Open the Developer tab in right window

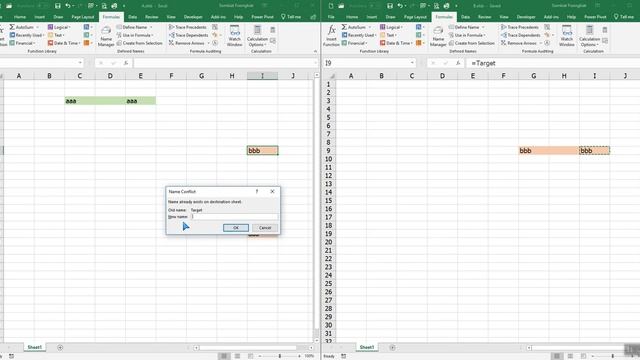coord(526,17)
